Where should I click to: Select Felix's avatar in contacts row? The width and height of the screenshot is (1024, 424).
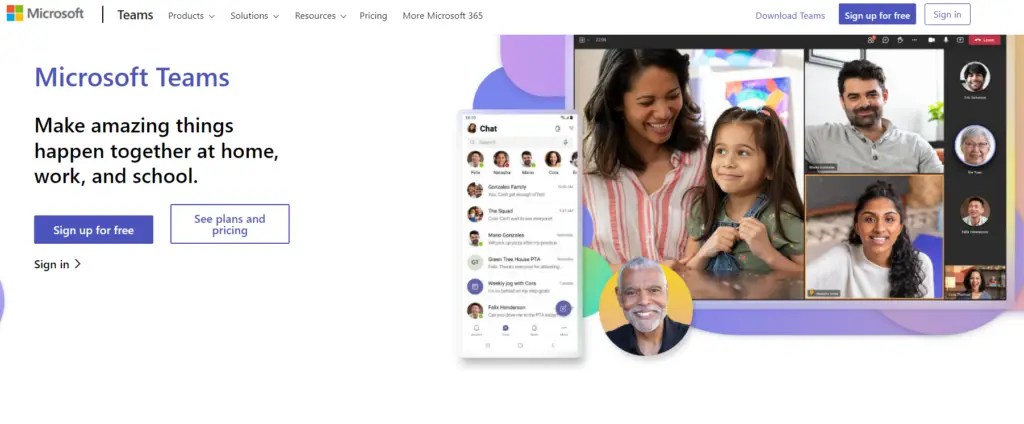tap(475, 159)
